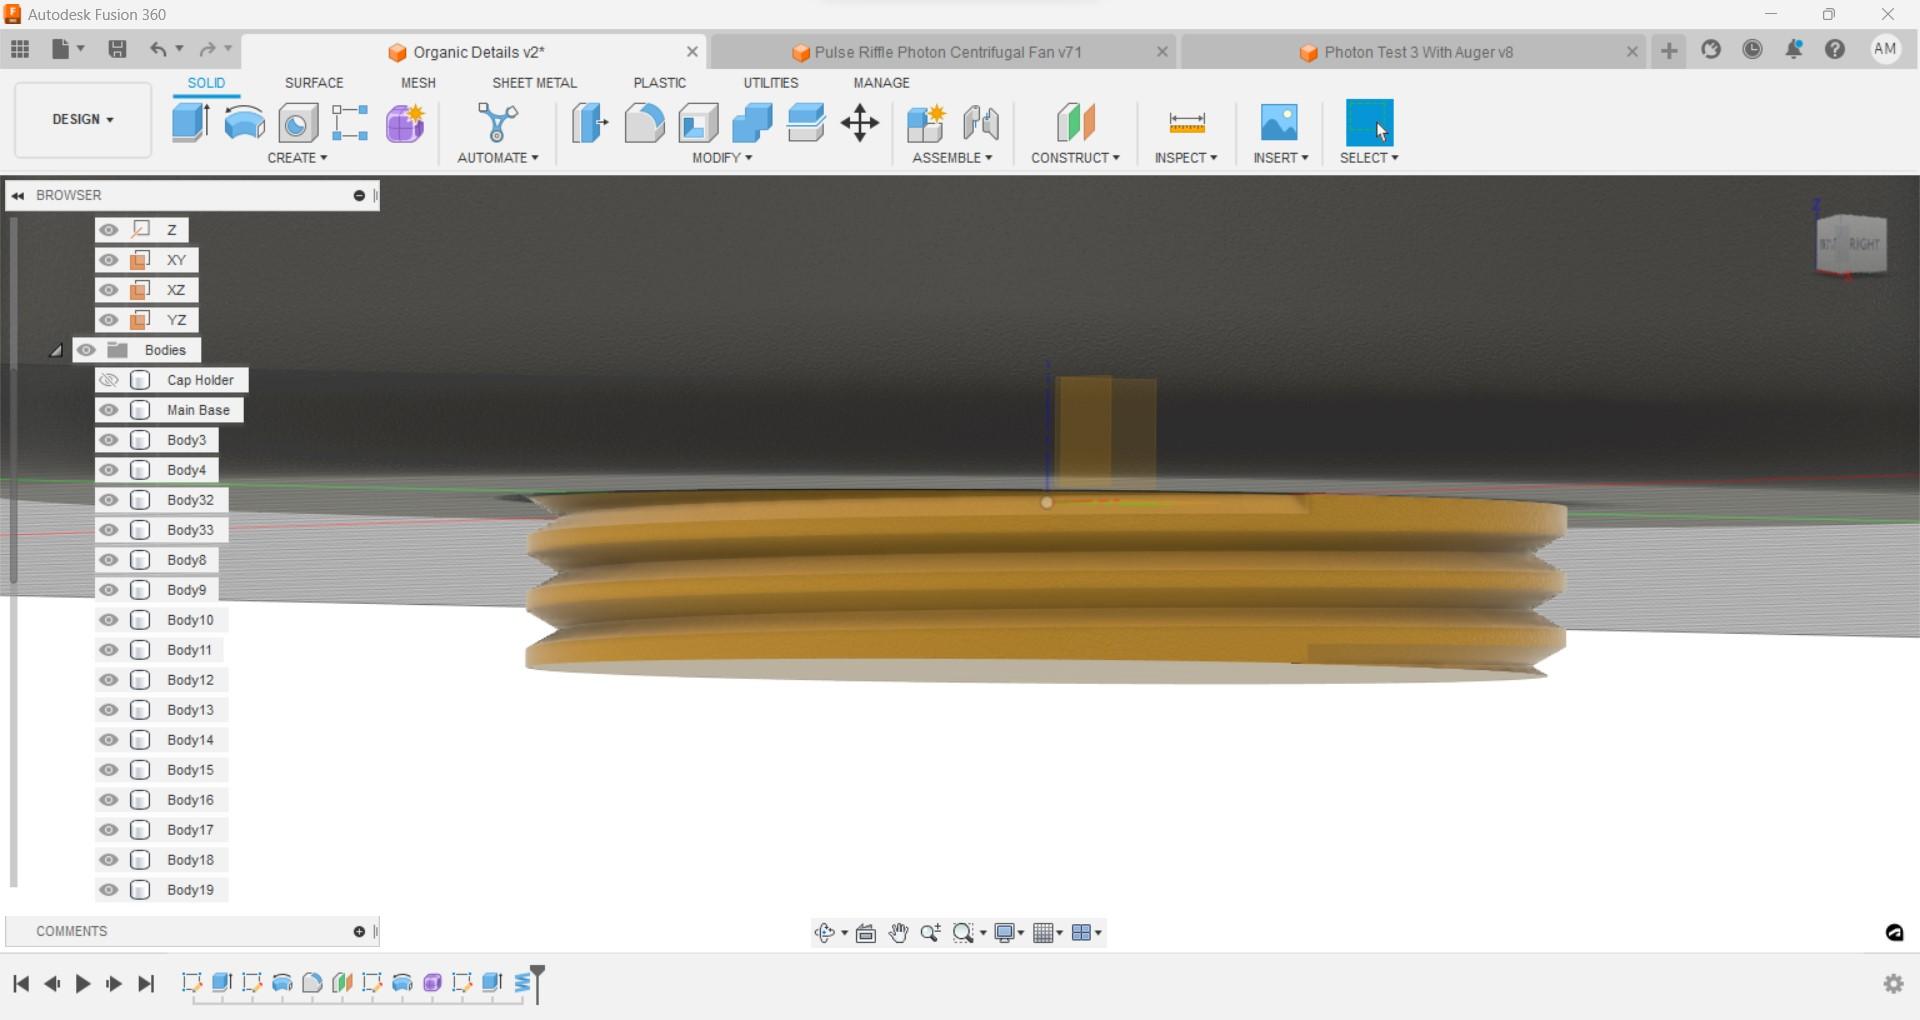Click the ViewCube RIGHT face
Image resolution: width=1920 pixels, height=1020 pixels.
coord(1863,244)
